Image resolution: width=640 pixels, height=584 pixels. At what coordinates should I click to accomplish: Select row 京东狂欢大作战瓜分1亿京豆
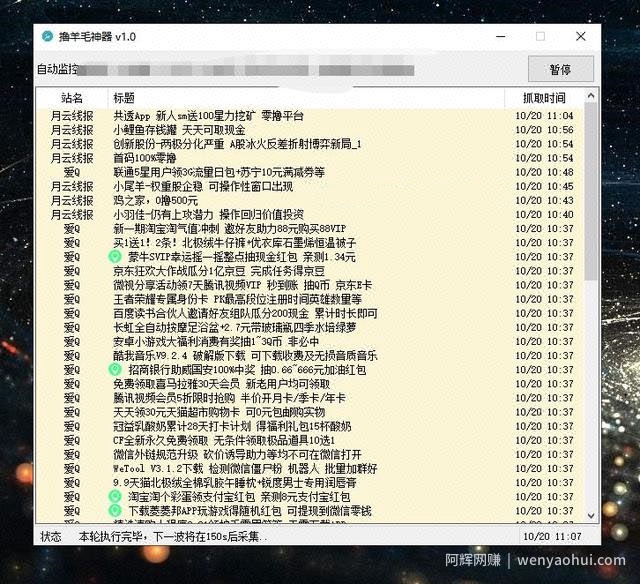tap(310, 271)
